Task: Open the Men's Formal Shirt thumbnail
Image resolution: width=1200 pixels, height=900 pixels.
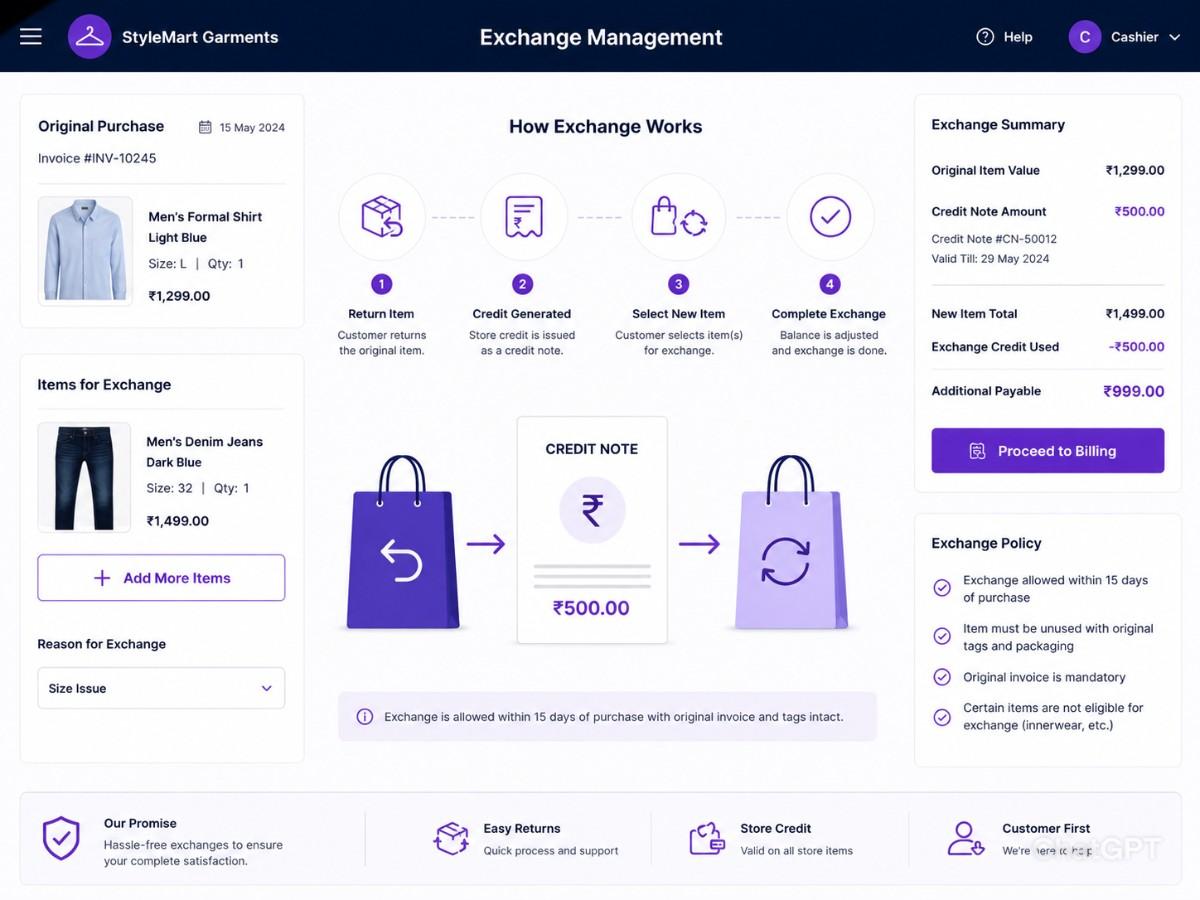Action: pos(85,251)
